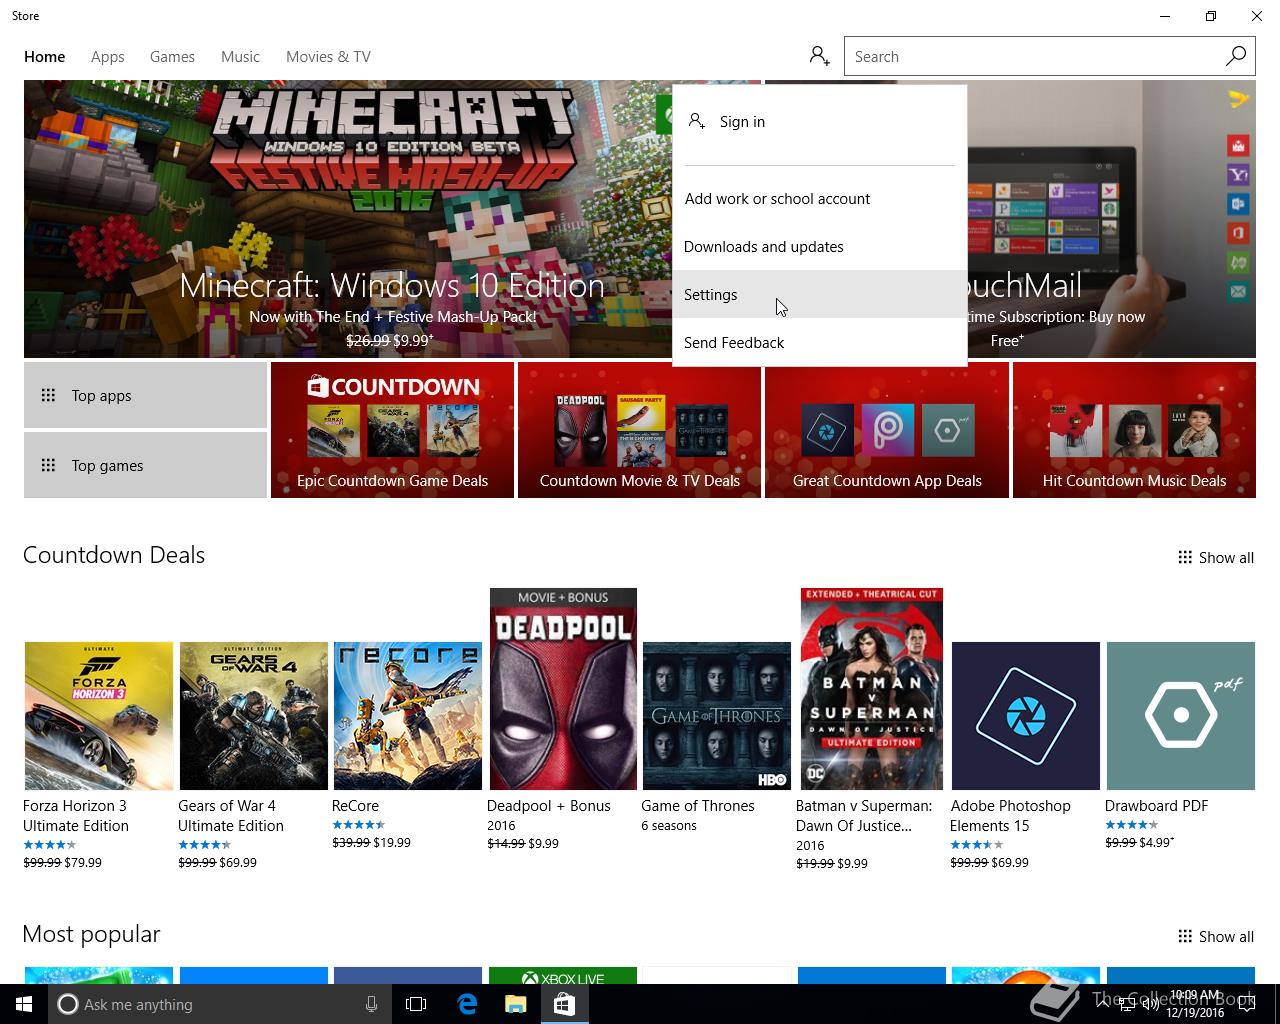Viewport: 1280px width, 1024px height.
Task: Click Drawboard PDF title text
Action: 1156,805
